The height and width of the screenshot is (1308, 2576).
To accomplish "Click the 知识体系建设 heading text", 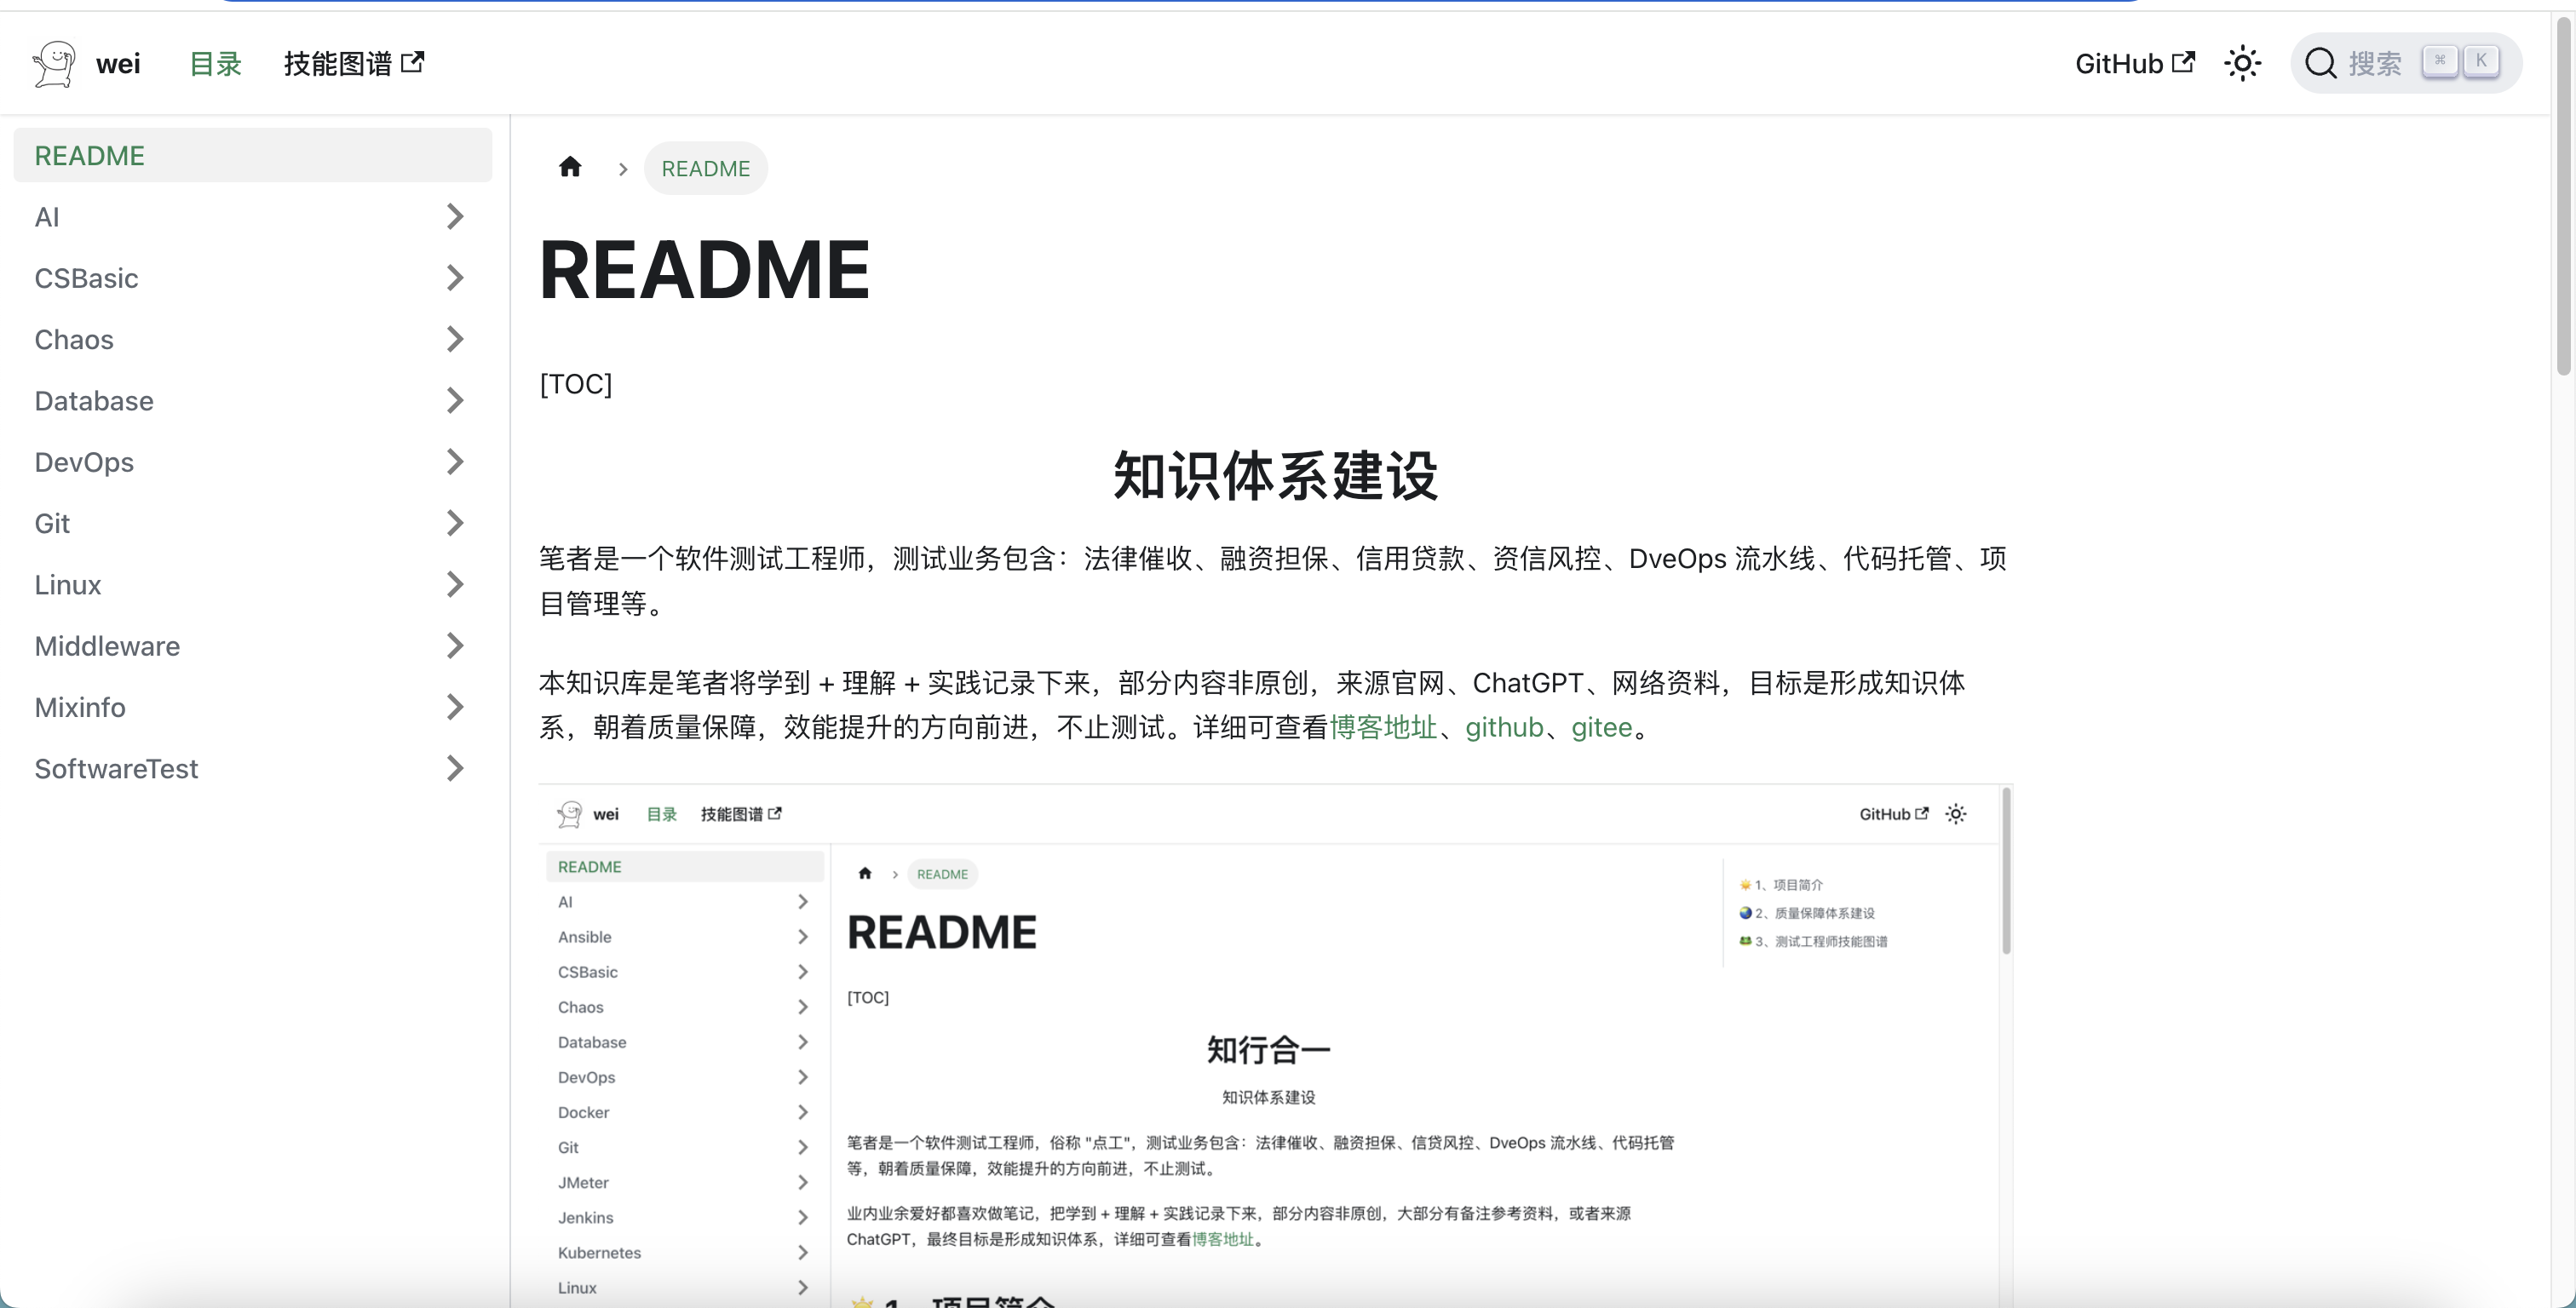I will (1275, 475).
